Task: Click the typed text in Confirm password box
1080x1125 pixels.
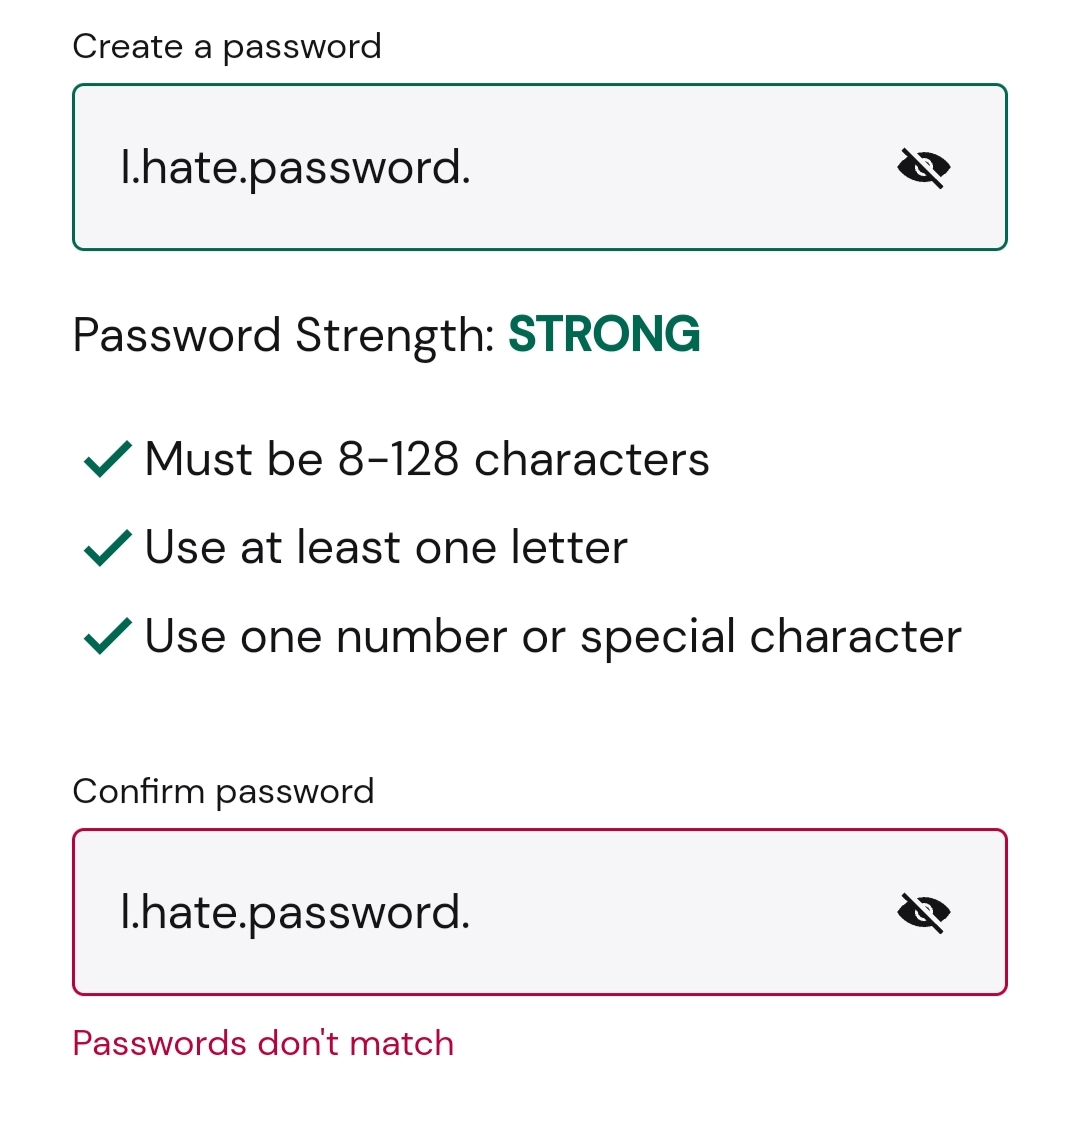Action: (295, 913)
